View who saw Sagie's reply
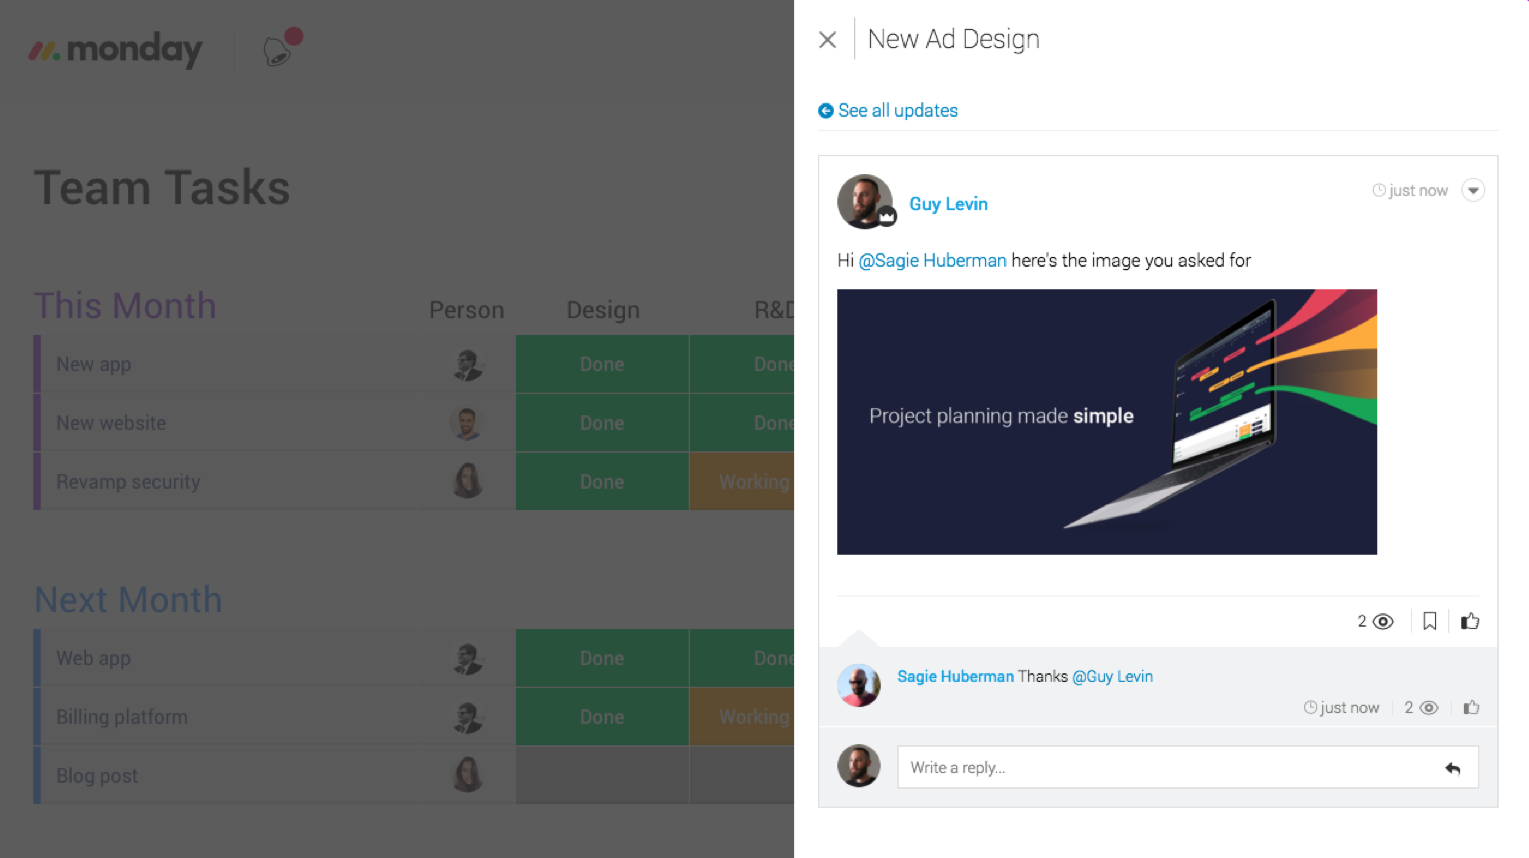The height and width of the screenshot is (858, 1529). [x=1421, y=708]
